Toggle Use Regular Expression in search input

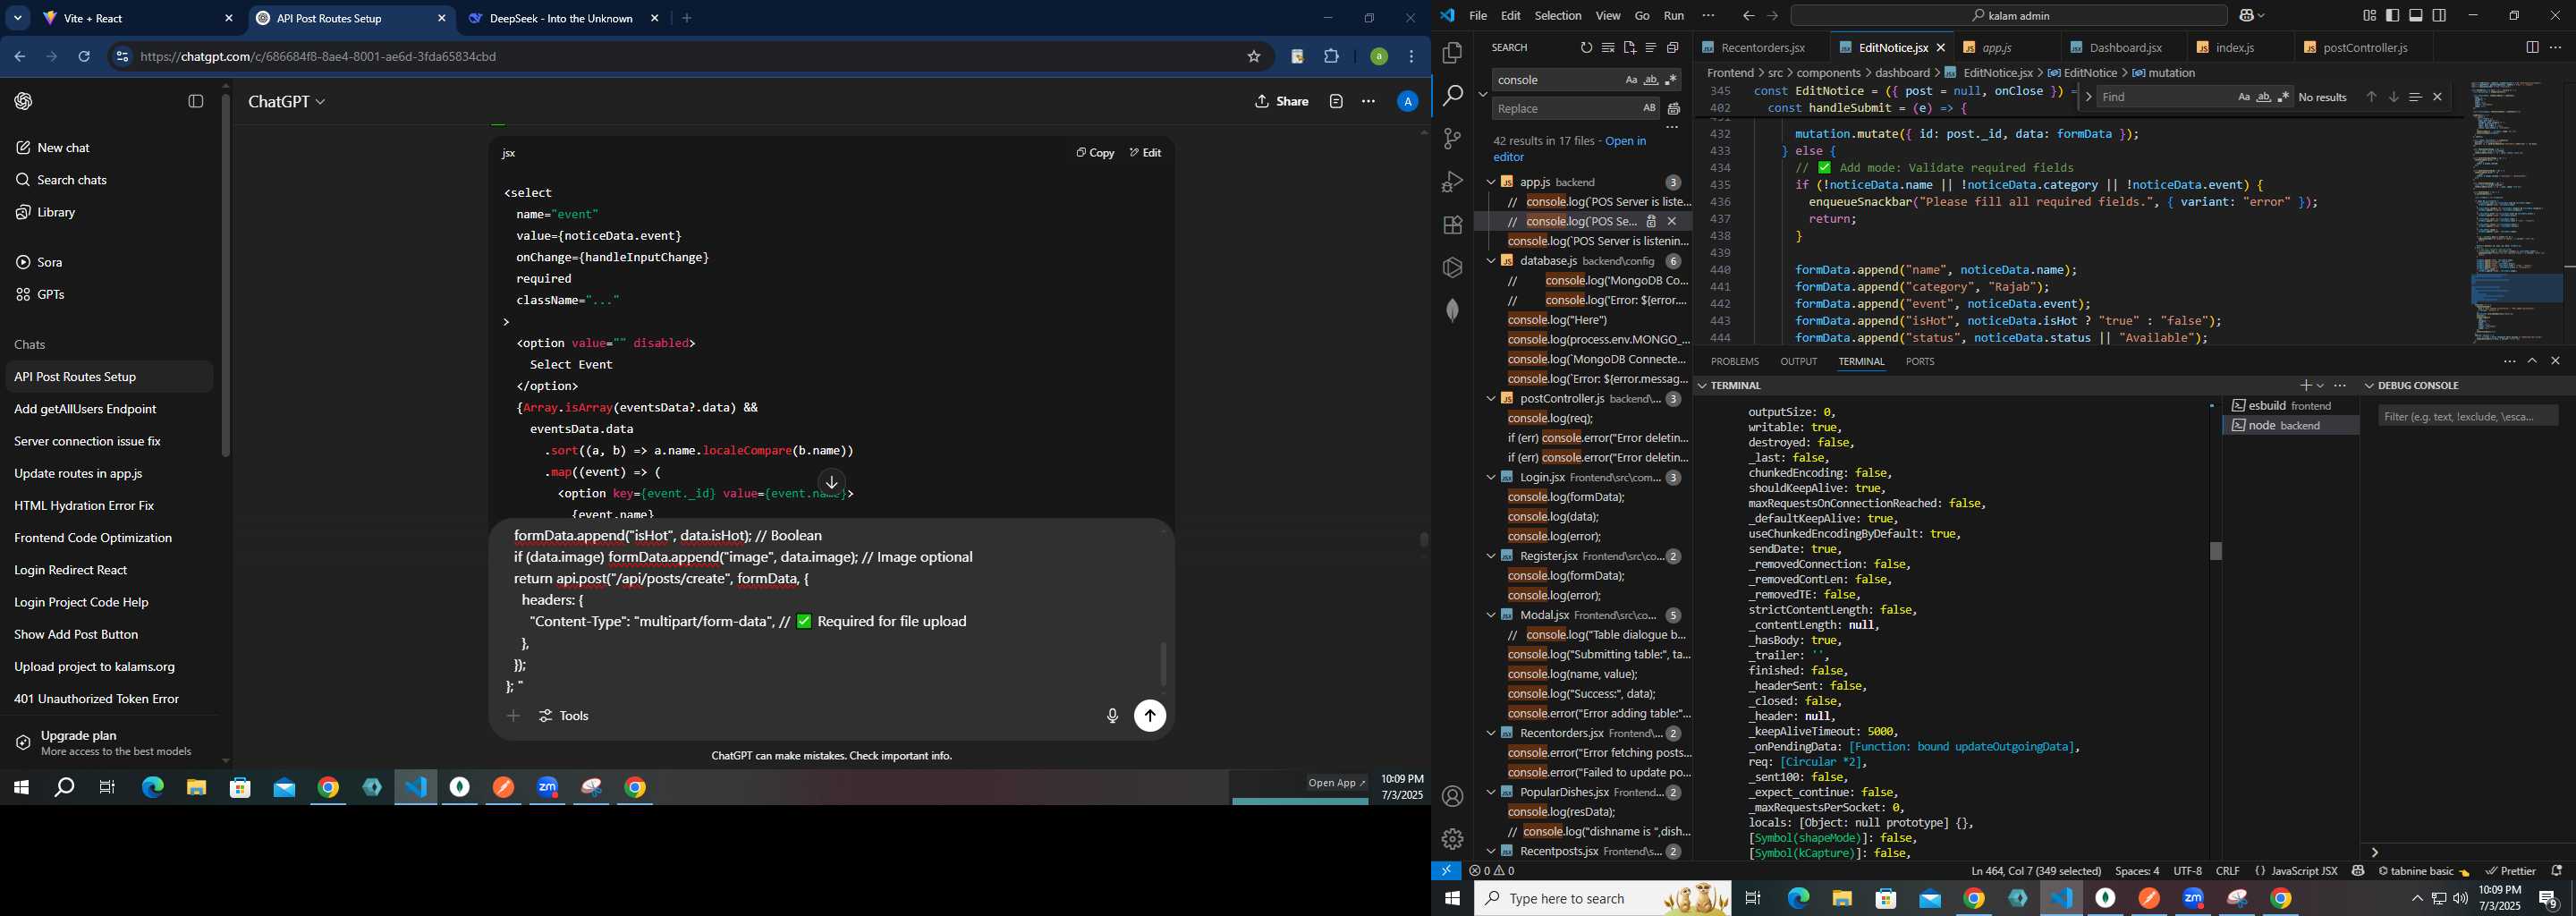[x=1671, y=80]
